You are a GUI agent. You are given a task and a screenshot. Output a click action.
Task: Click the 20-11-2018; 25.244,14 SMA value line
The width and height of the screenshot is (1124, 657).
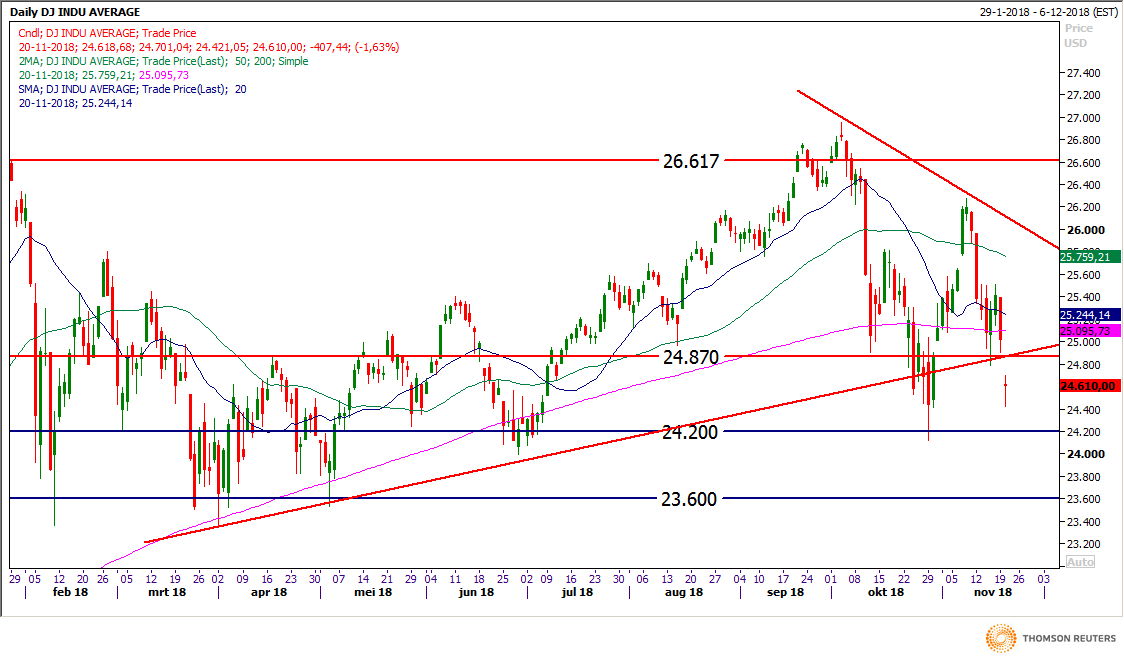(75, 103)
